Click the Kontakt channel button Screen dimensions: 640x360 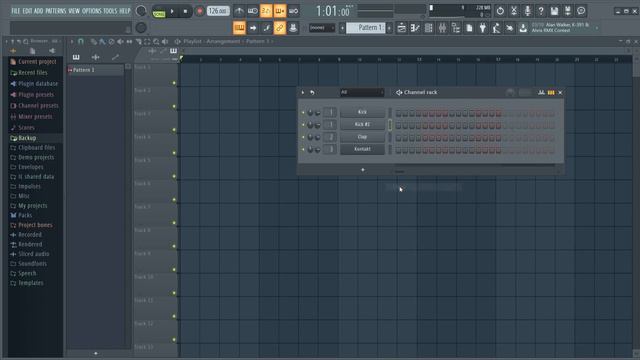tap(362, 149)
